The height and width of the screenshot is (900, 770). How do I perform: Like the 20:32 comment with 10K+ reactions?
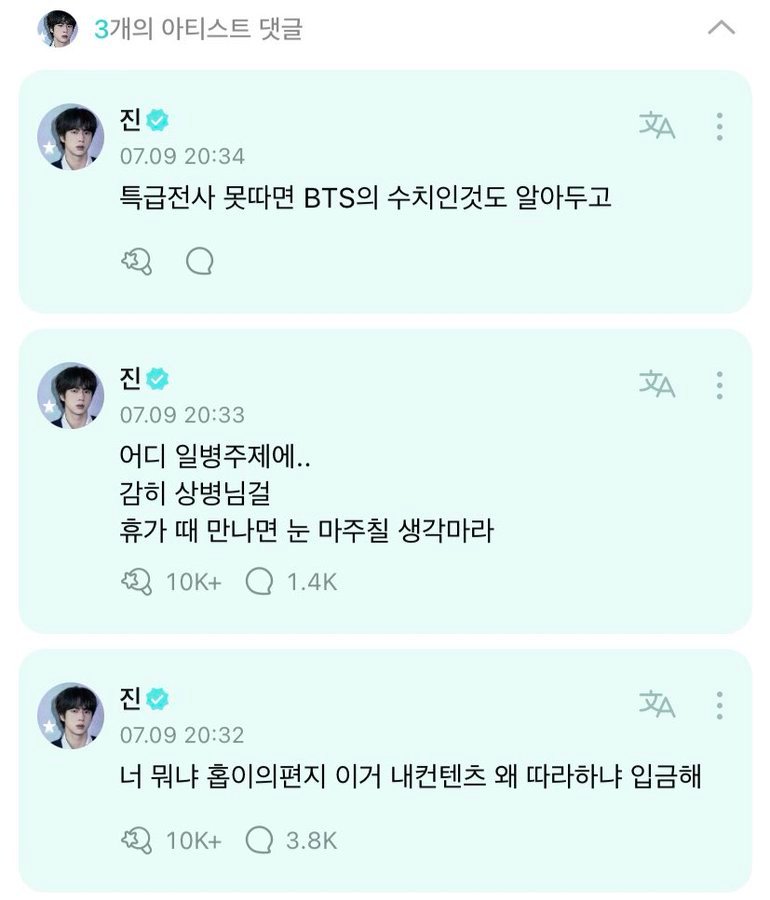(x=136, y=840)
